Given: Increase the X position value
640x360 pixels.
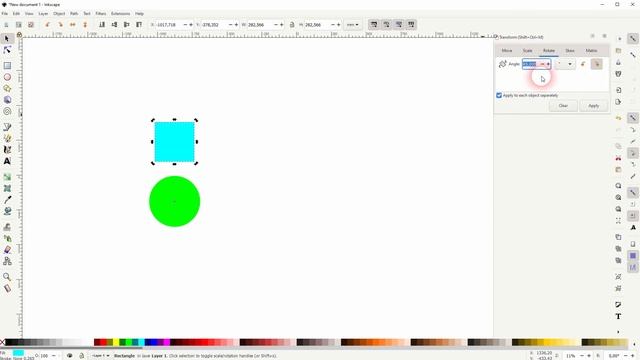Looking at the screenshot, I should click(x=191, y=25).
